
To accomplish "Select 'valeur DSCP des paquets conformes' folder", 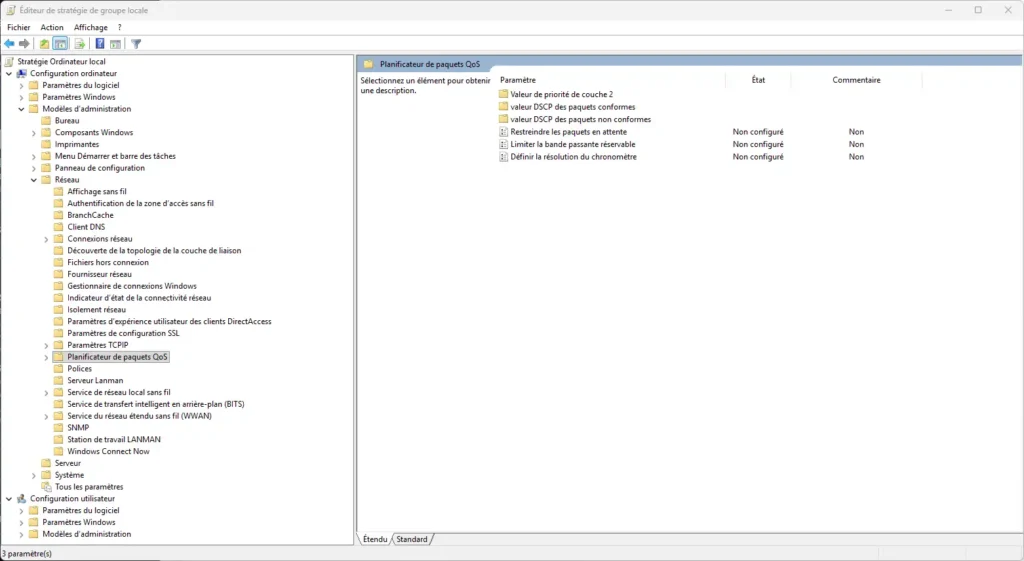I will [x=572, y=107].
